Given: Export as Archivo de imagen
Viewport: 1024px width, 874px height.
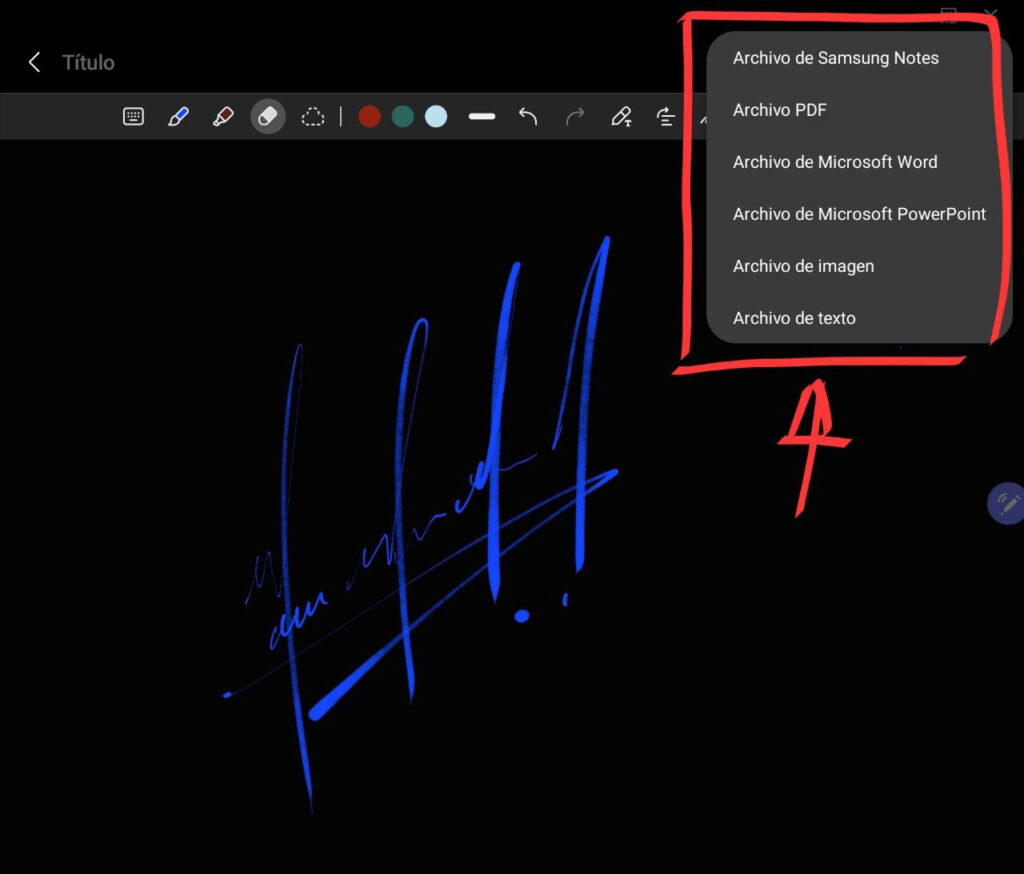Looking at the screenshot, I should 803,266.
